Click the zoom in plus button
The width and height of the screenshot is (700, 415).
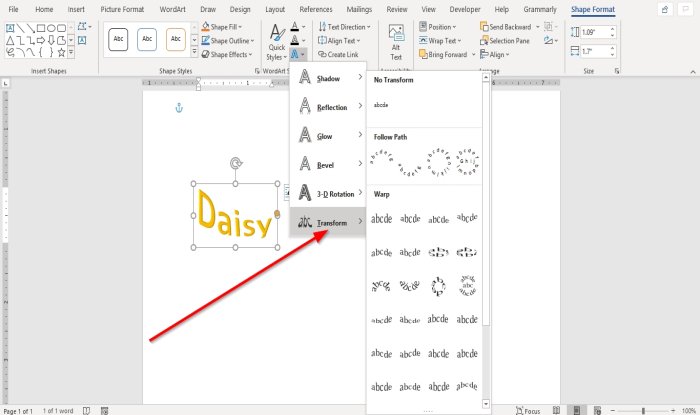coord(673,411)
